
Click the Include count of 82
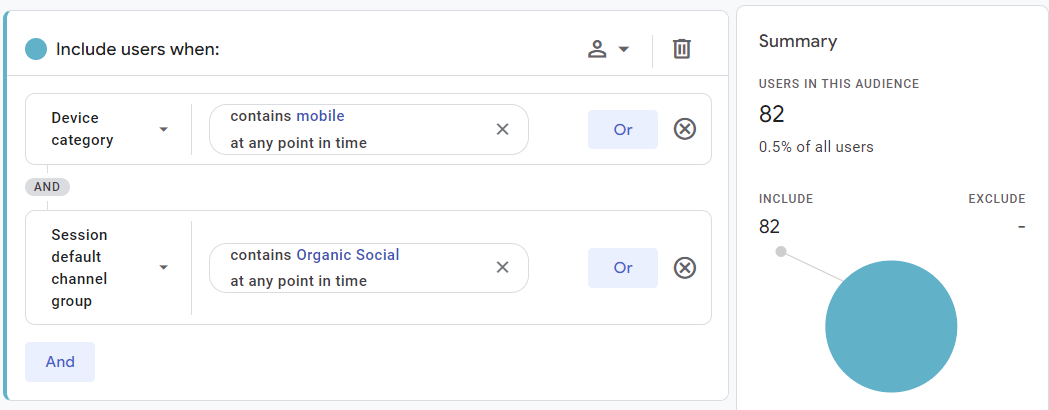click(x=769, y=227)
